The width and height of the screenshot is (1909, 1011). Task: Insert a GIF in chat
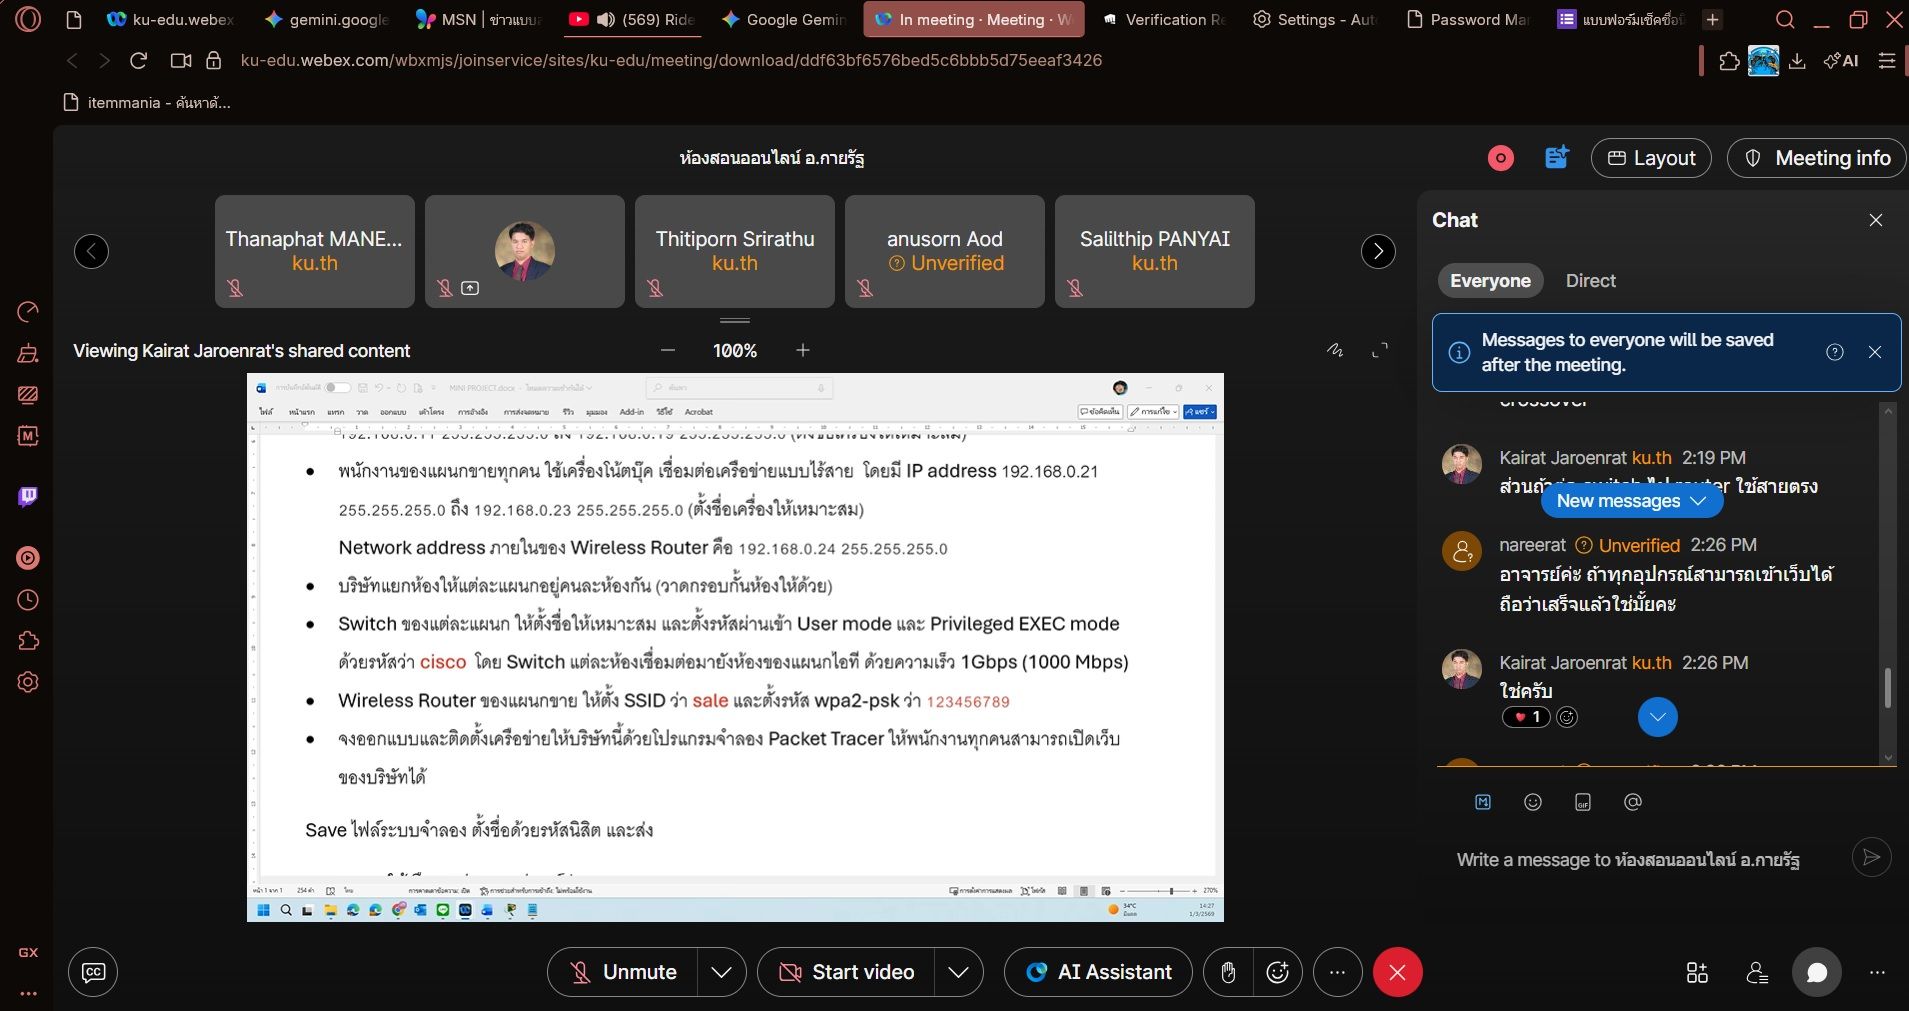[1582, 802]
